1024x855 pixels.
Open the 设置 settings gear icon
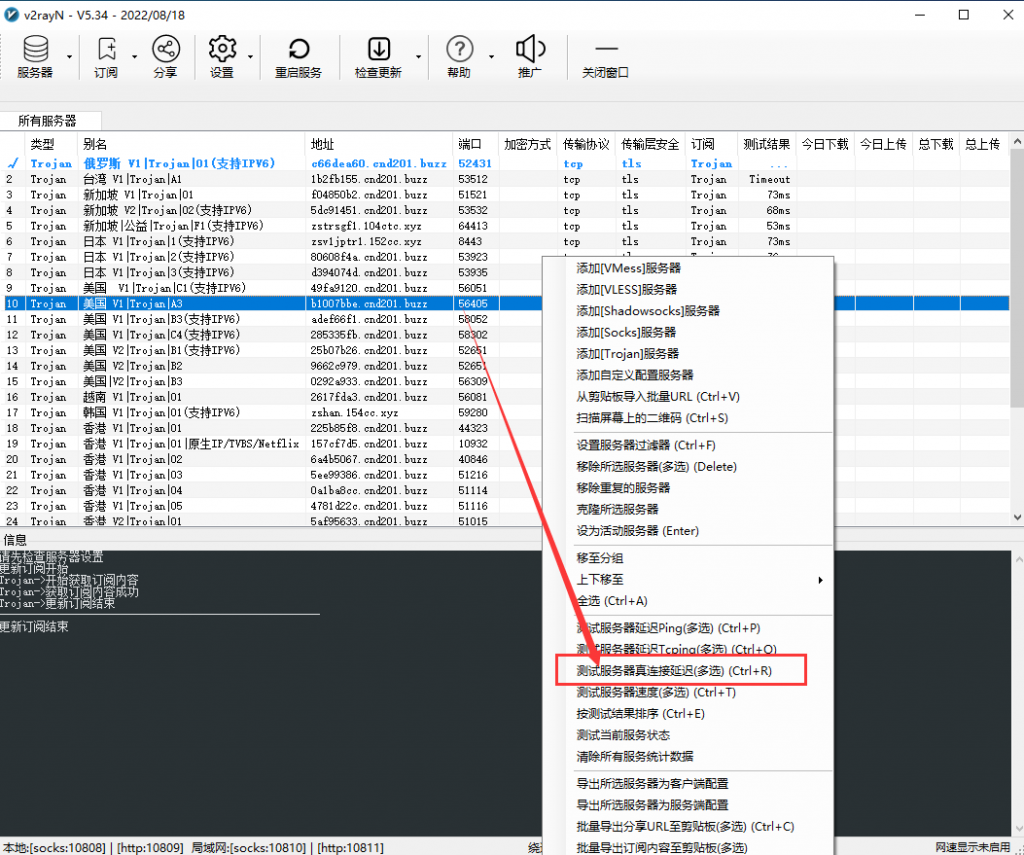click(x=222, y=56)
